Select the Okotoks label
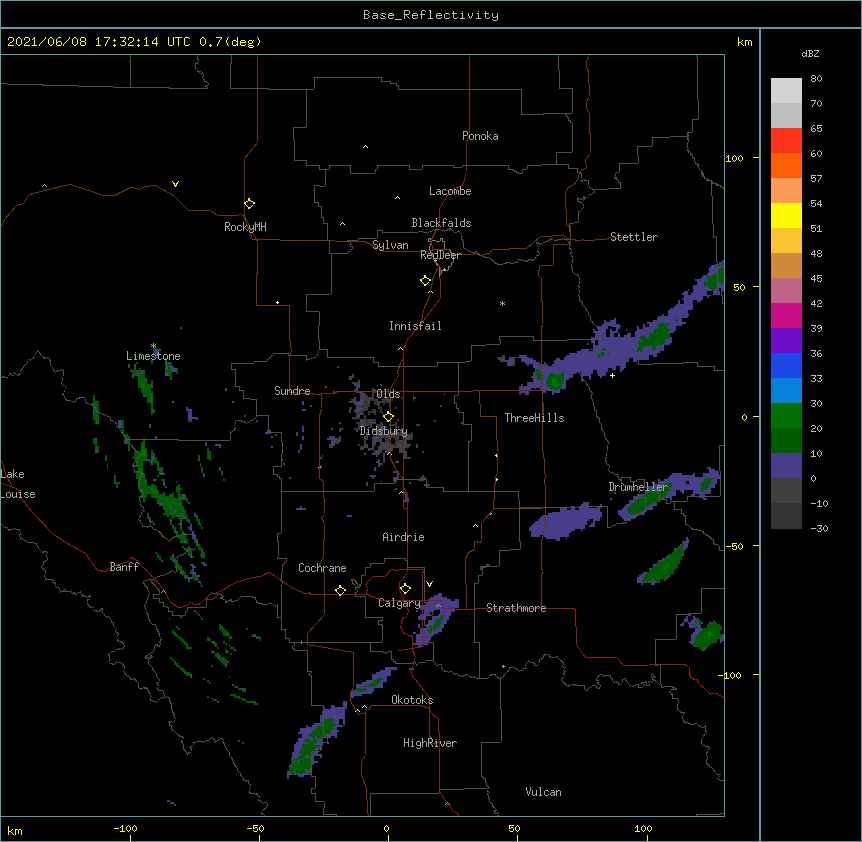The width and height of the screenshot is (862, 842). point(412,700)
